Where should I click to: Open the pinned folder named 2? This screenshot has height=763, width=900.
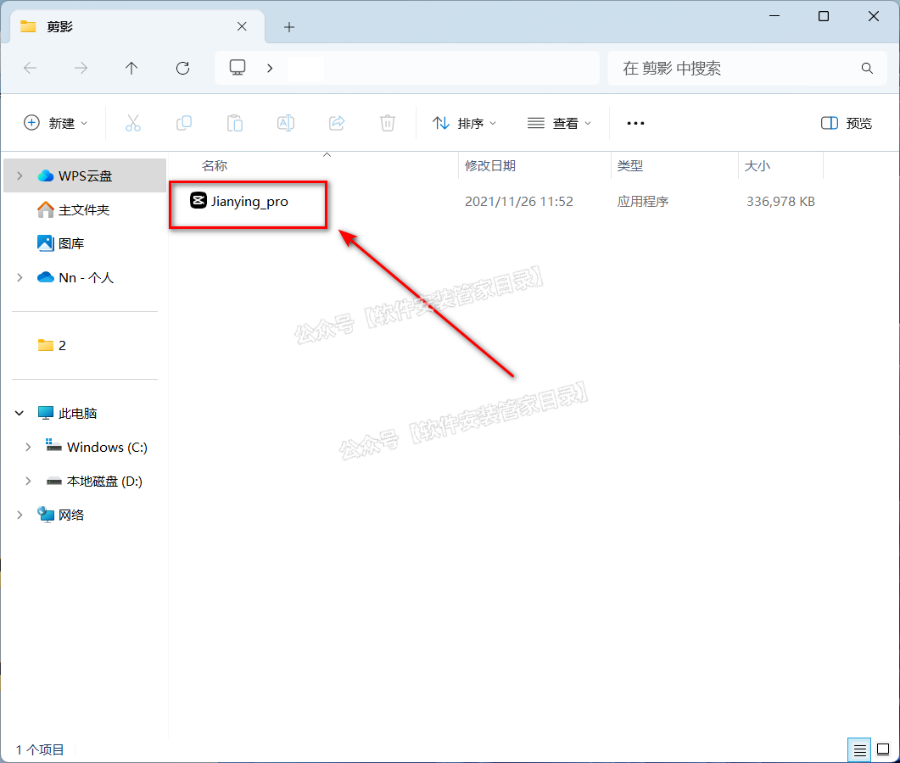click(52, 345)
